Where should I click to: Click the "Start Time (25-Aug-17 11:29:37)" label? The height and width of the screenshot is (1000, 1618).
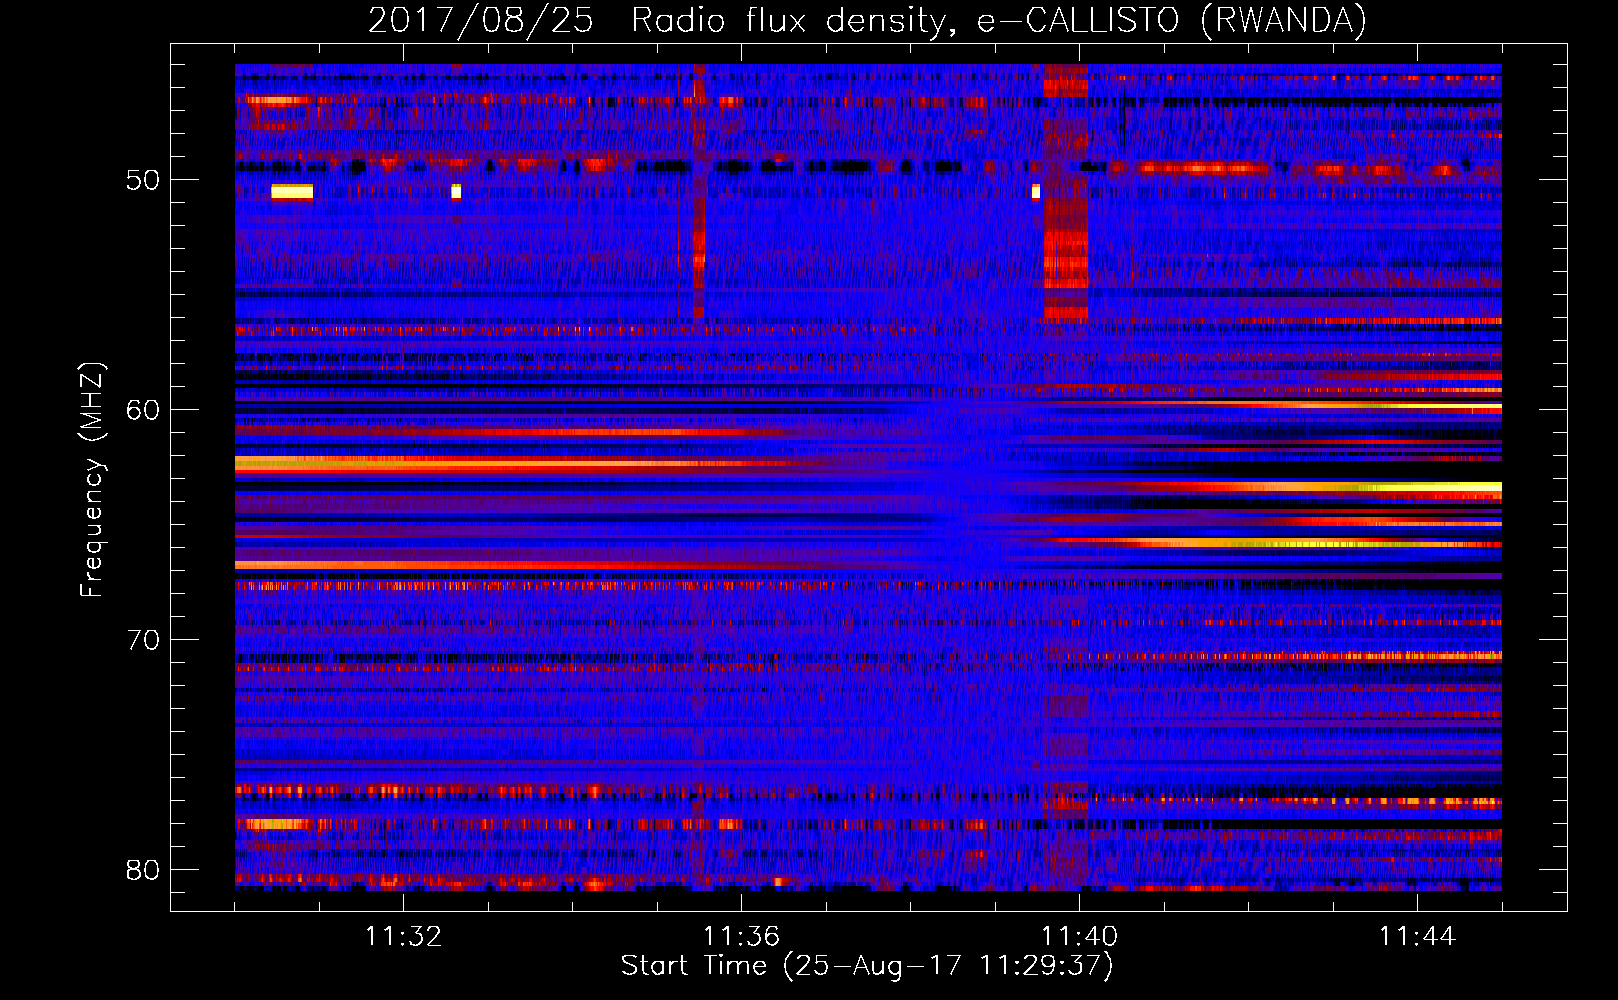(x=867, y=966)
